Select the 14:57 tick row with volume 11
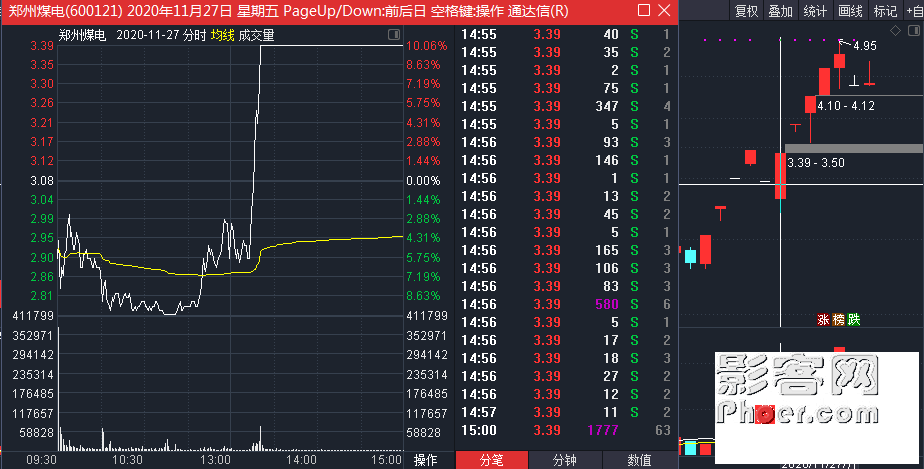Image resolution: width=924 pixels, height=469 pixels. [x=566, y=412]
